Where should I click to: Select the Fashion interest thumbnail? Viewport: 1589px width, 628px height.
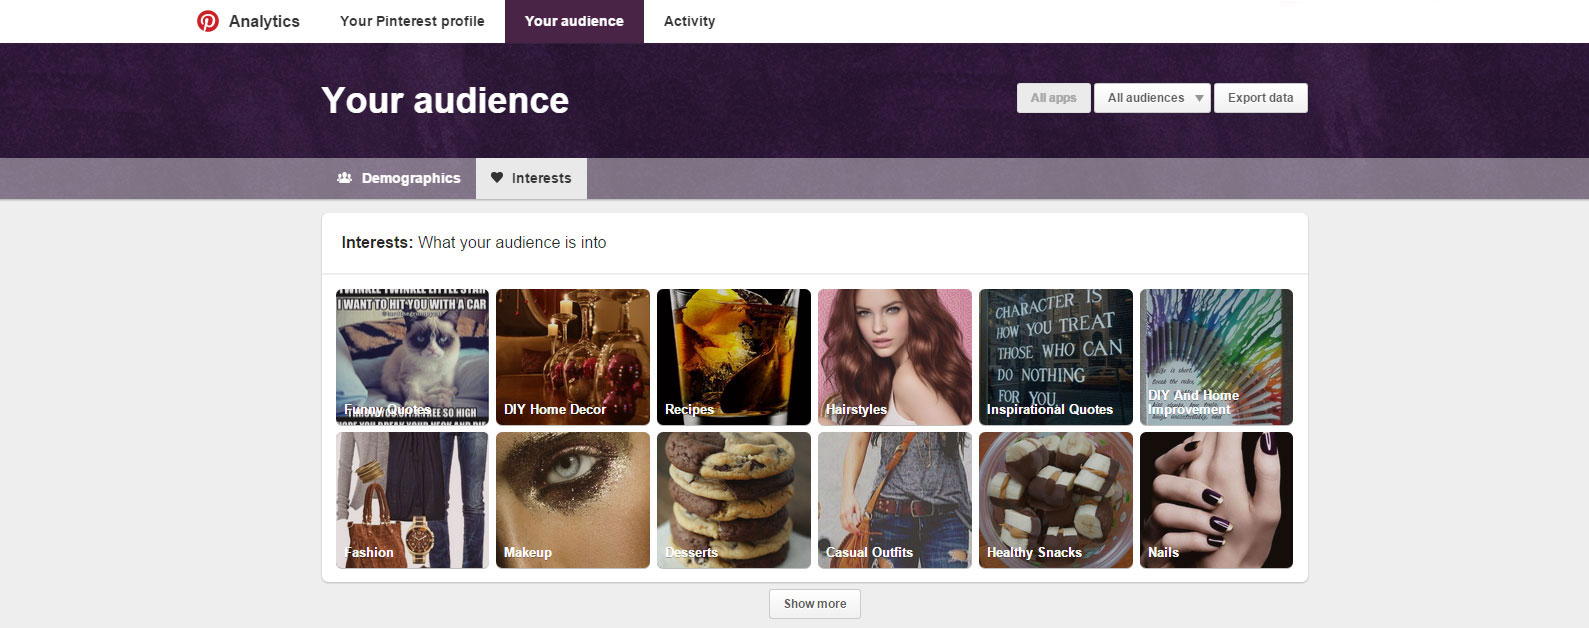coord(412,500)
